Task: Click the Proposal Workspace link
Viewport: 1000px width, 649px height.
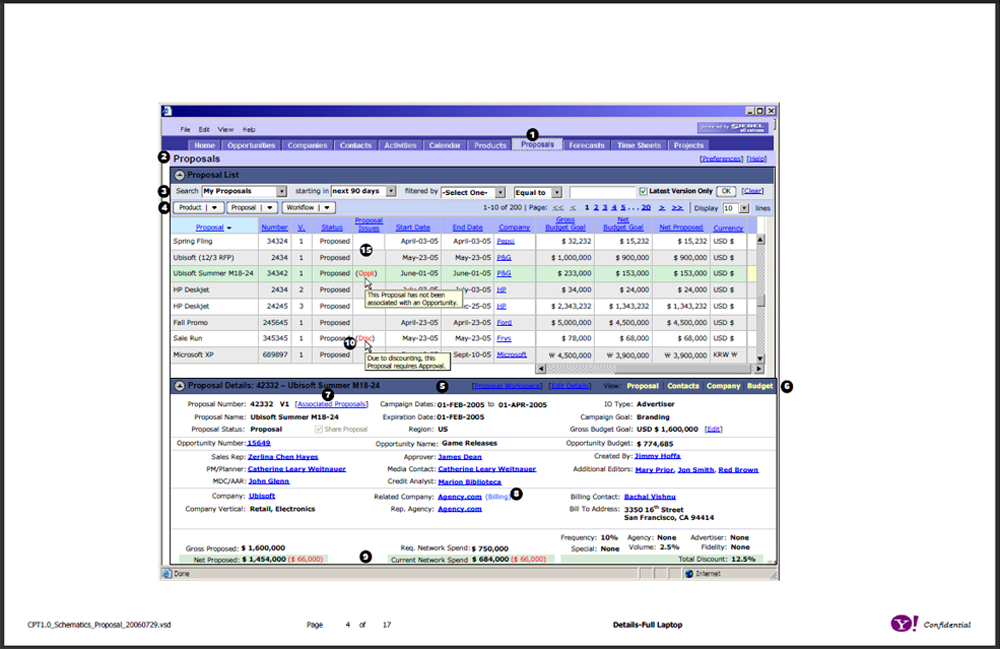Action: [507, 385]
